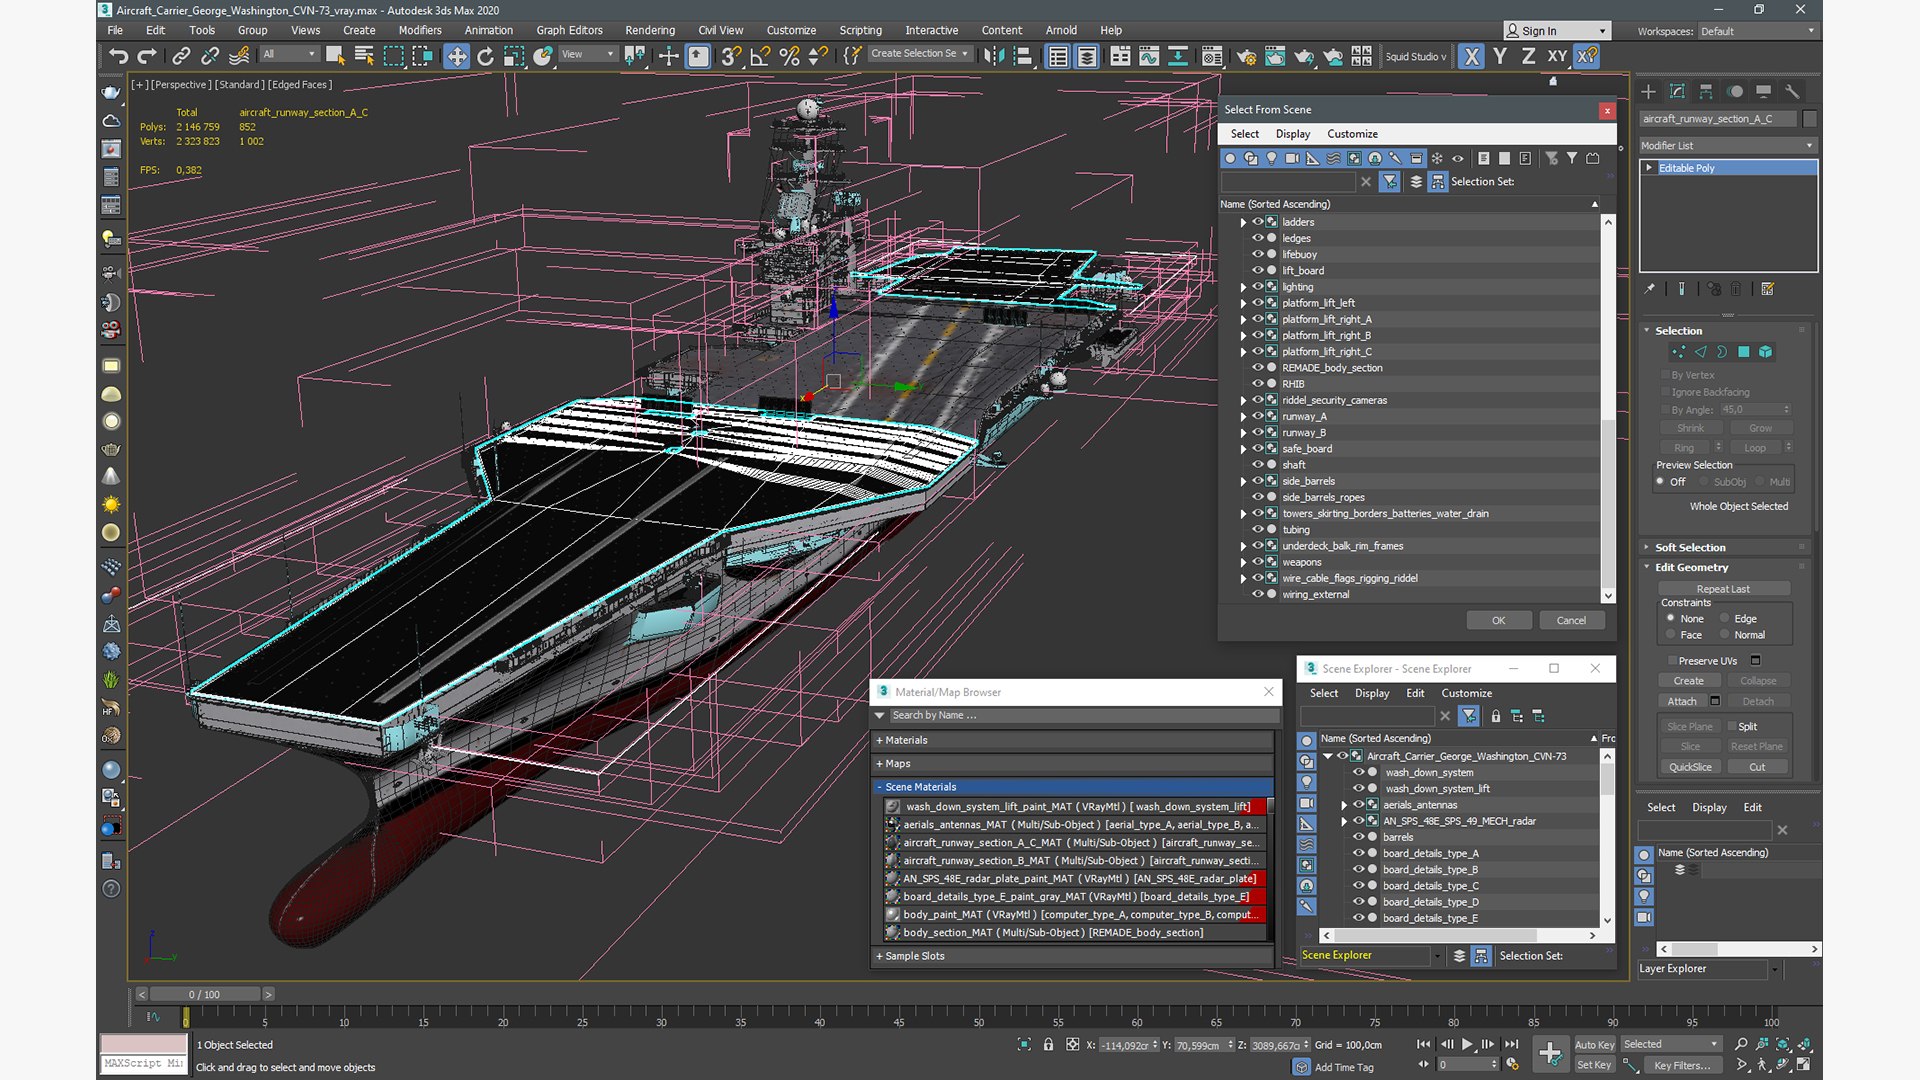The height and width of the screenshot is (1080, 1920).
Task: Expand platform_lift_left tree node
Action: (x=1243, y=303)
